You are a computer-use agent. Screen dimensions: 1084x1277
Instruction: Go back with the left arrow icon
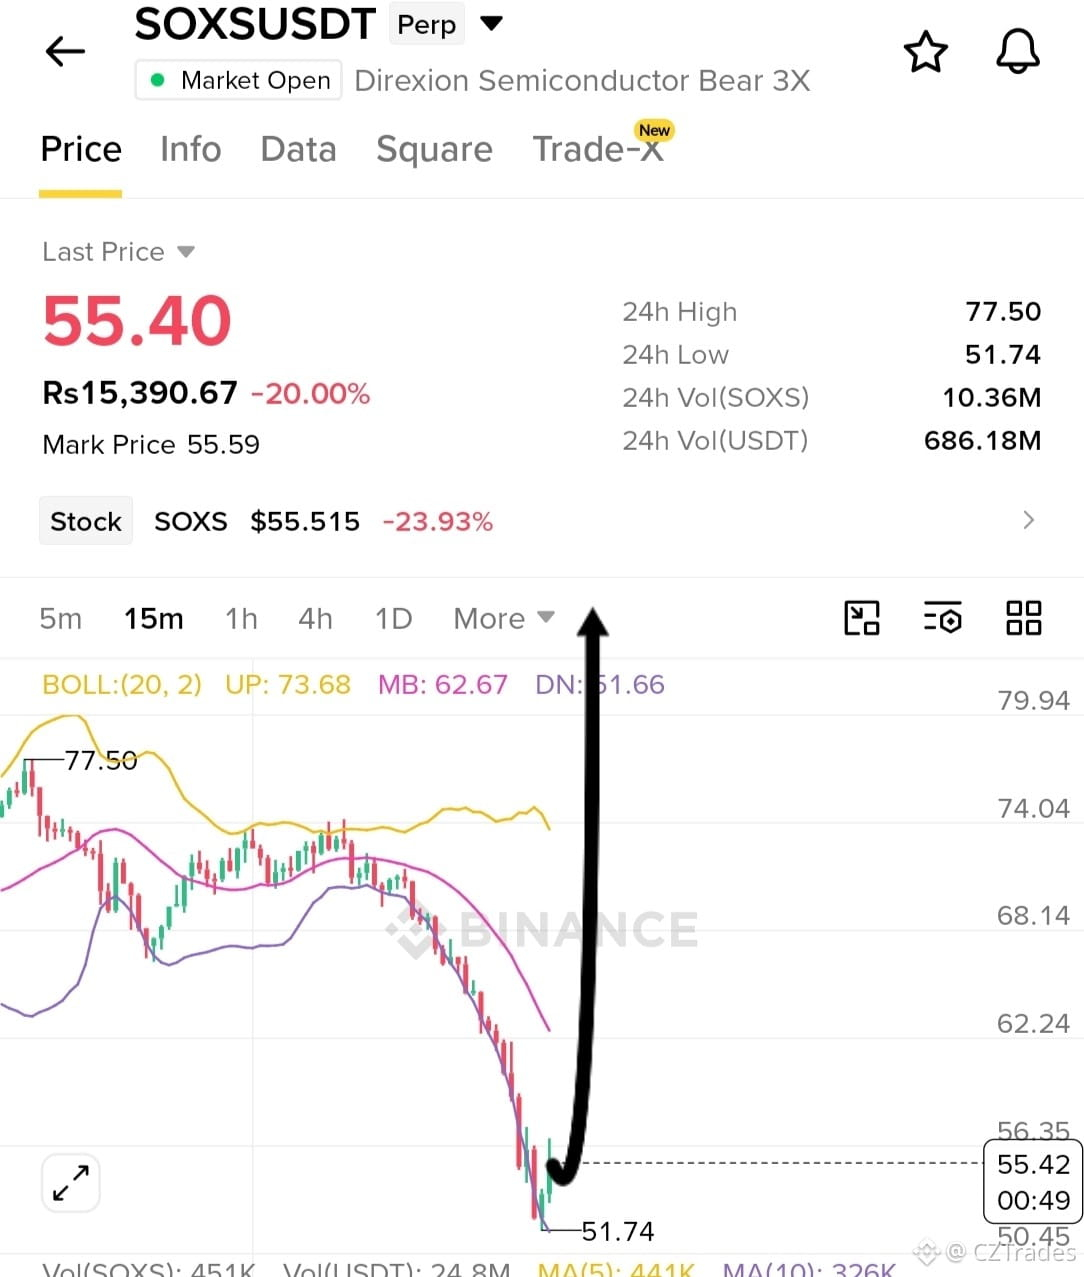pos(65,51)
